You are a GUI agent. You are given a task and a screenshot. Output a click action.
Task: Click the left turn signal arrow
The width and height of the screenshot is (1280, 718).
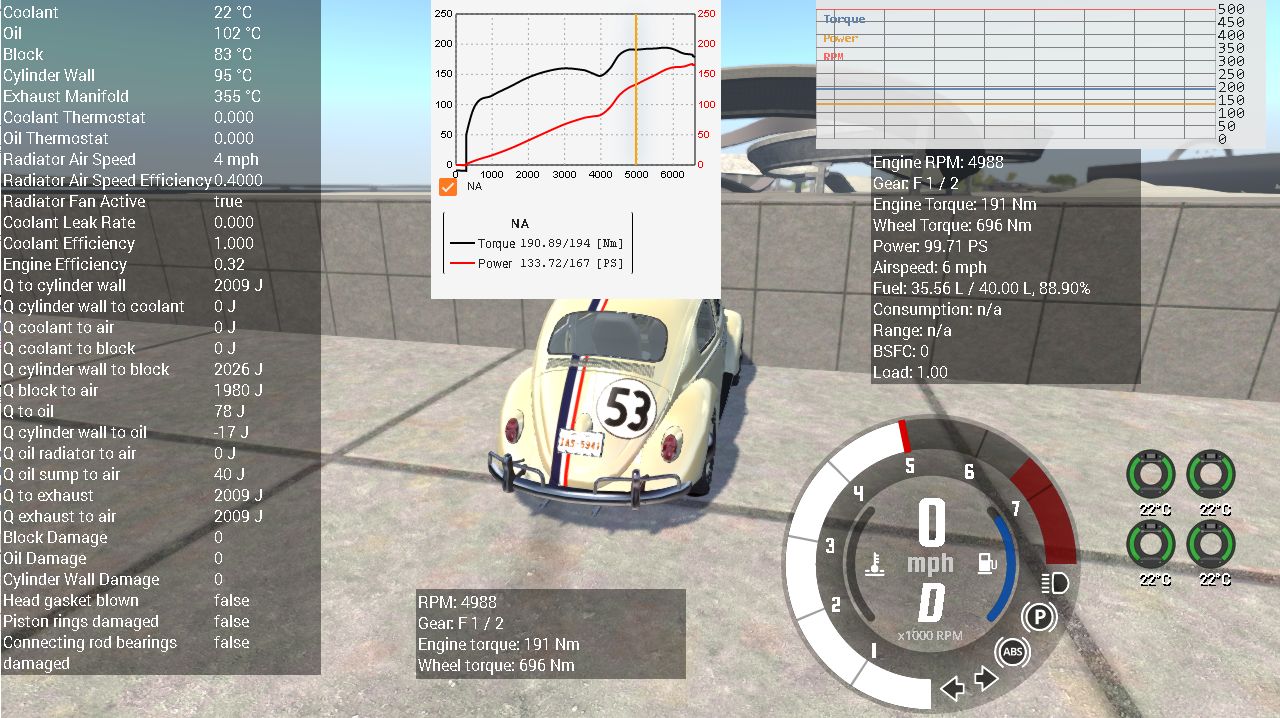tap(953, 688)
